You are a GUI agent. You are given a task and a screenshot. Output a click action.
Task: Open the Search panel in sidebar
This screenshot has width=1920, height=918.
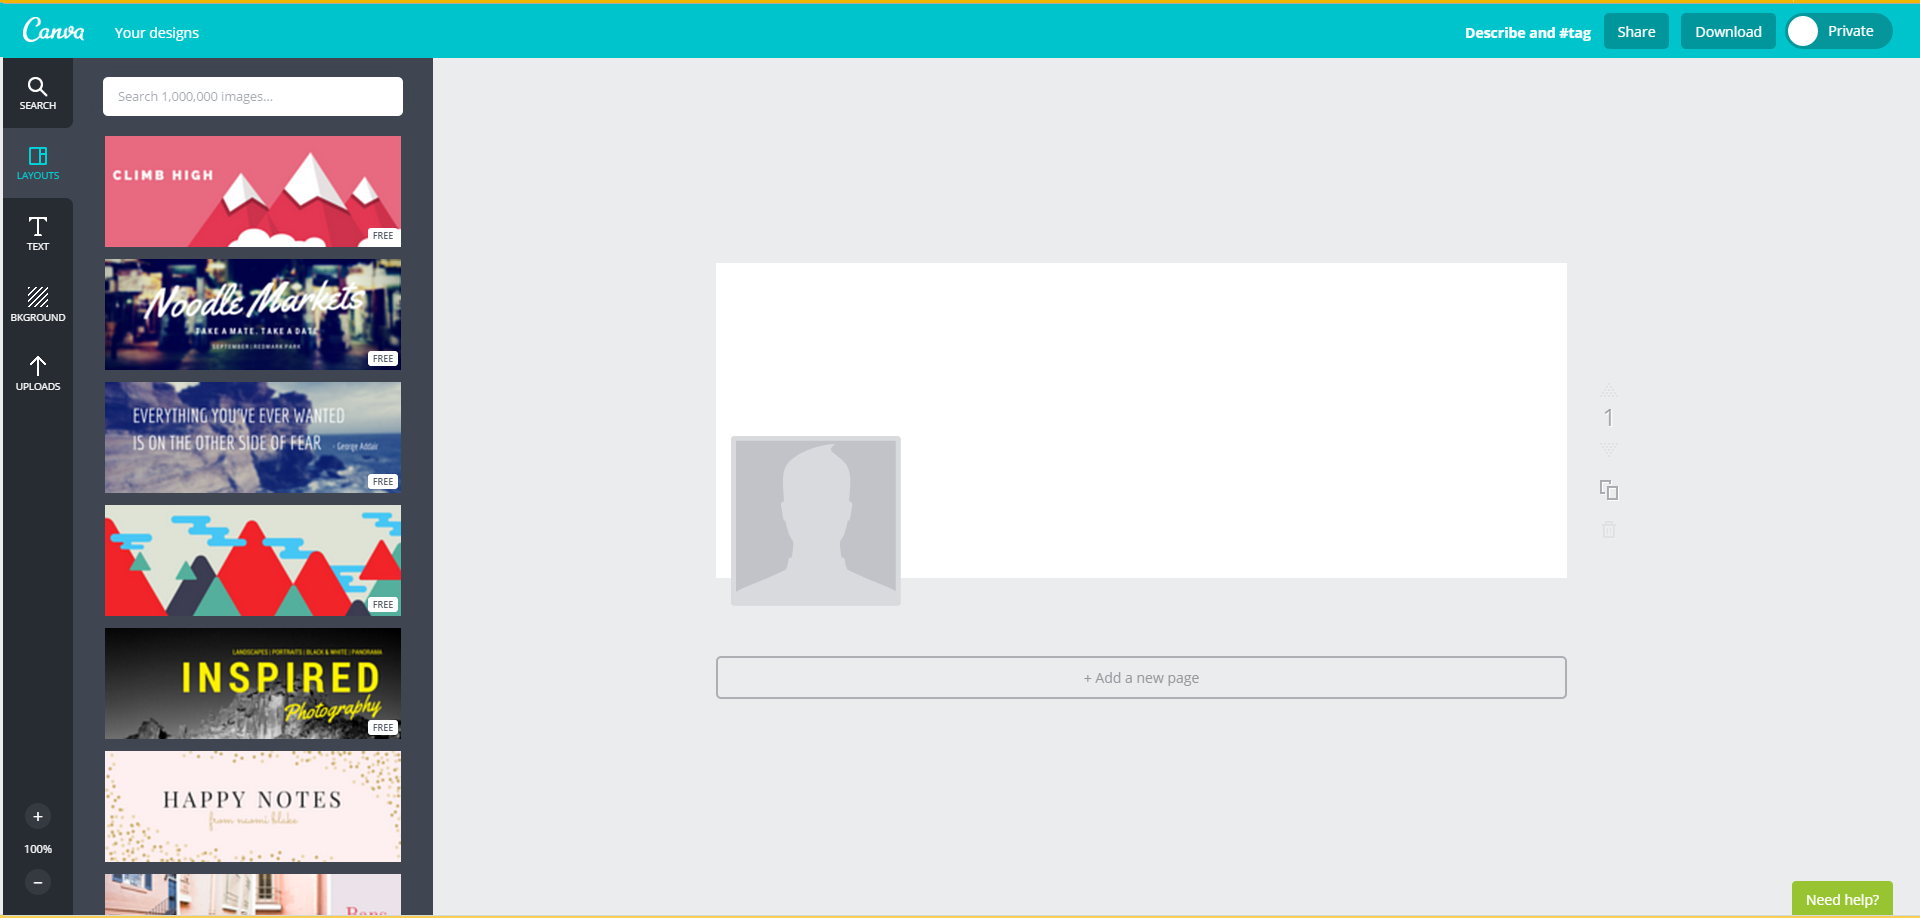pyautogui.click(x=38, y=93)
